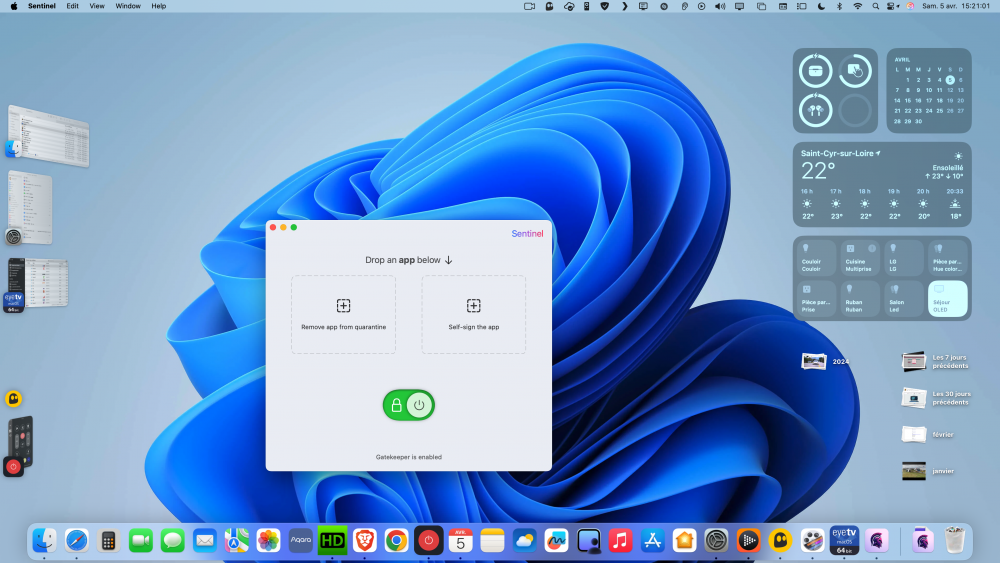Click the AVRIL calendar widget

[929, 91]
